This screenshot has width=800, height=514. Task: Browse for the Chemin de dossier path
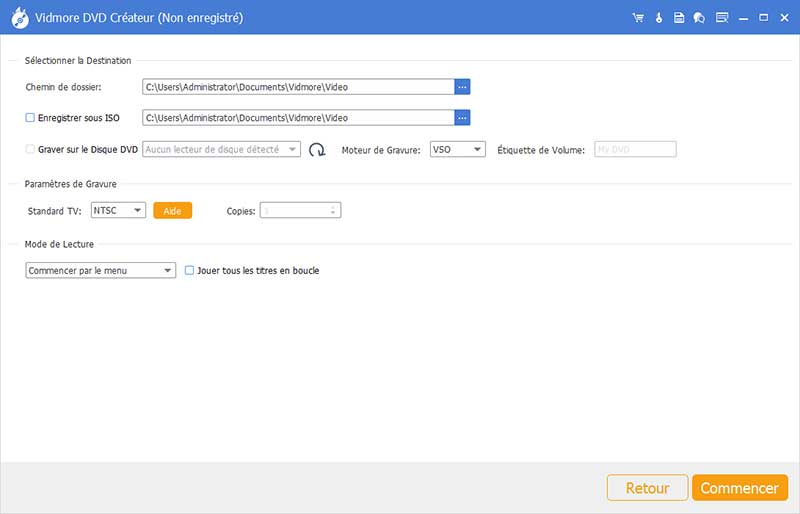(462, 87)
